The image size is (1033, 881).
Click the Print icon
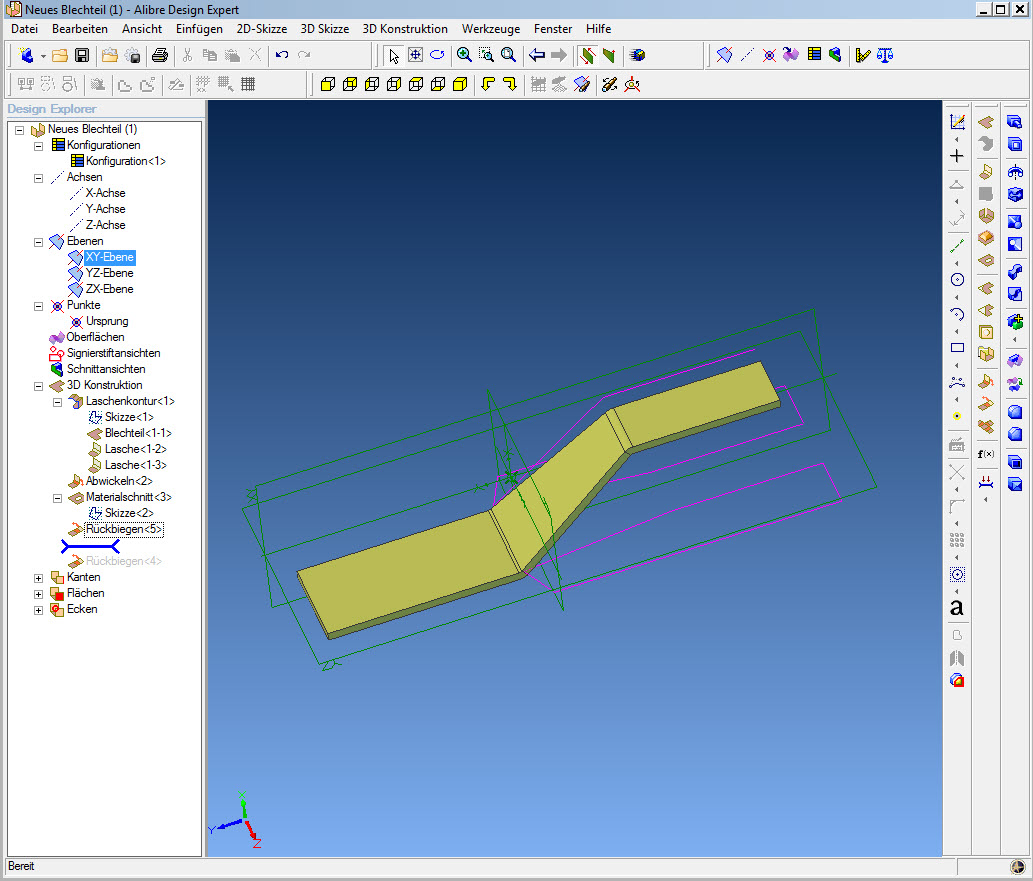pos(159,55)
